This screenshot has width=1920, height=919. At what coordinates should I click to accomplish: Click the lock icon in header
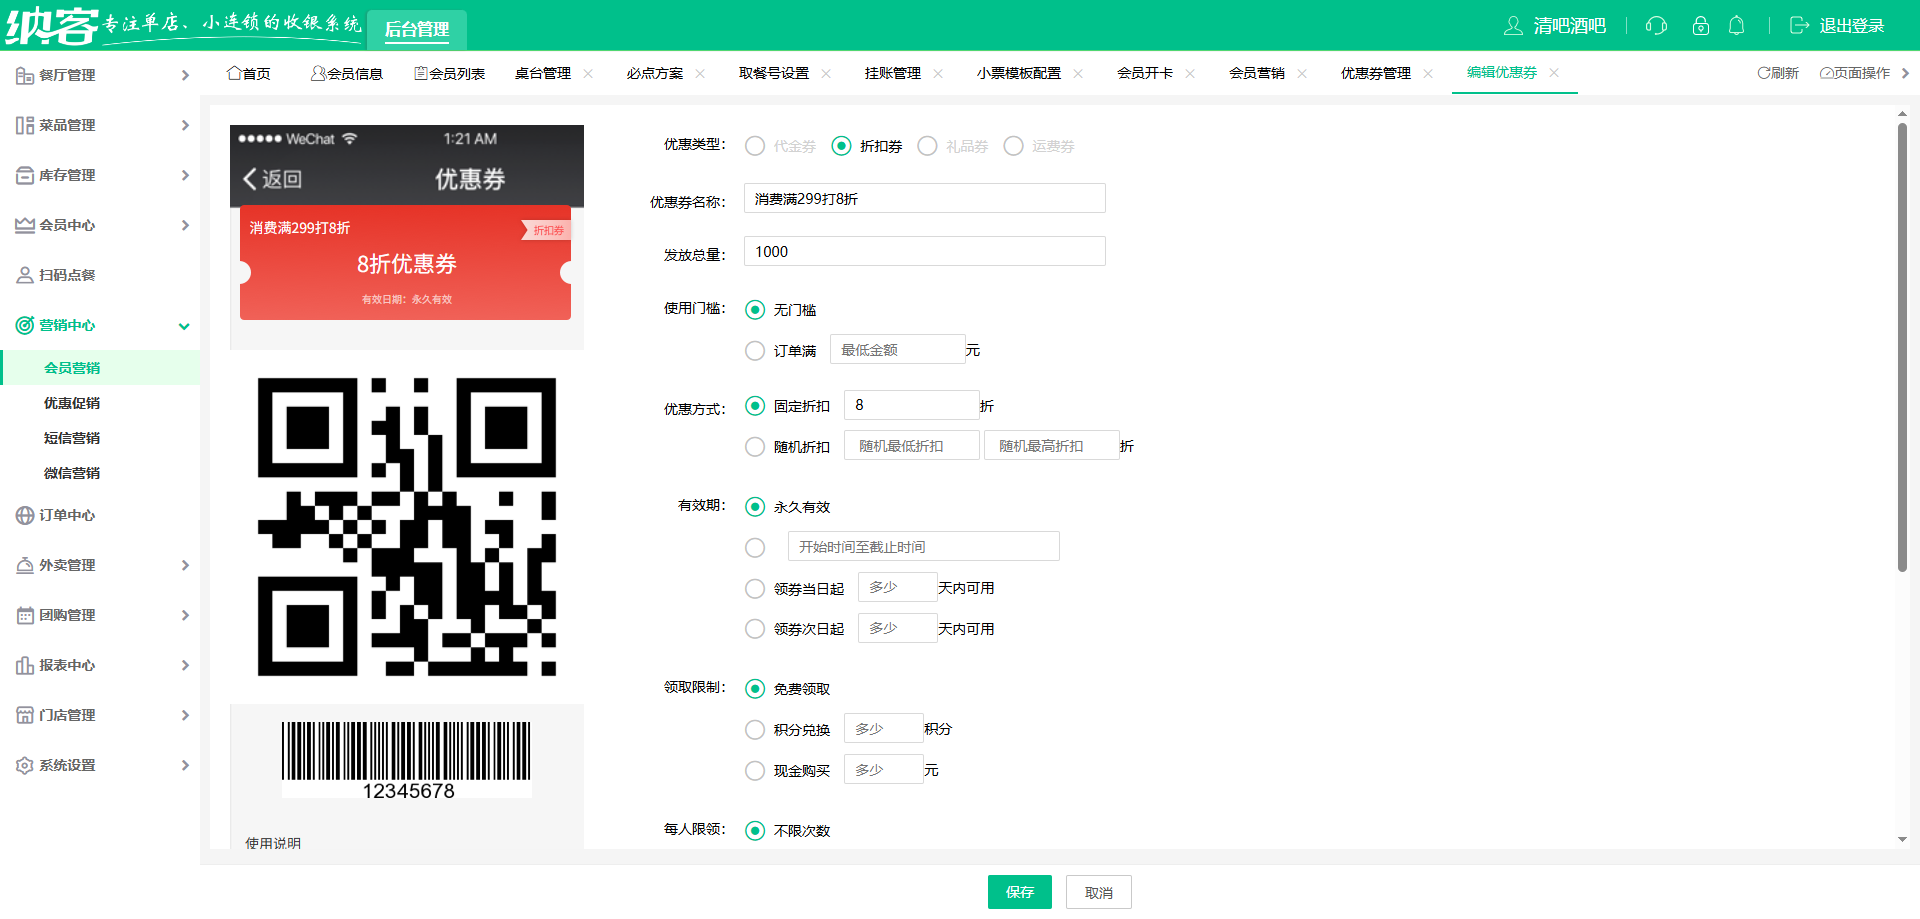click(x=1701, y=25)
